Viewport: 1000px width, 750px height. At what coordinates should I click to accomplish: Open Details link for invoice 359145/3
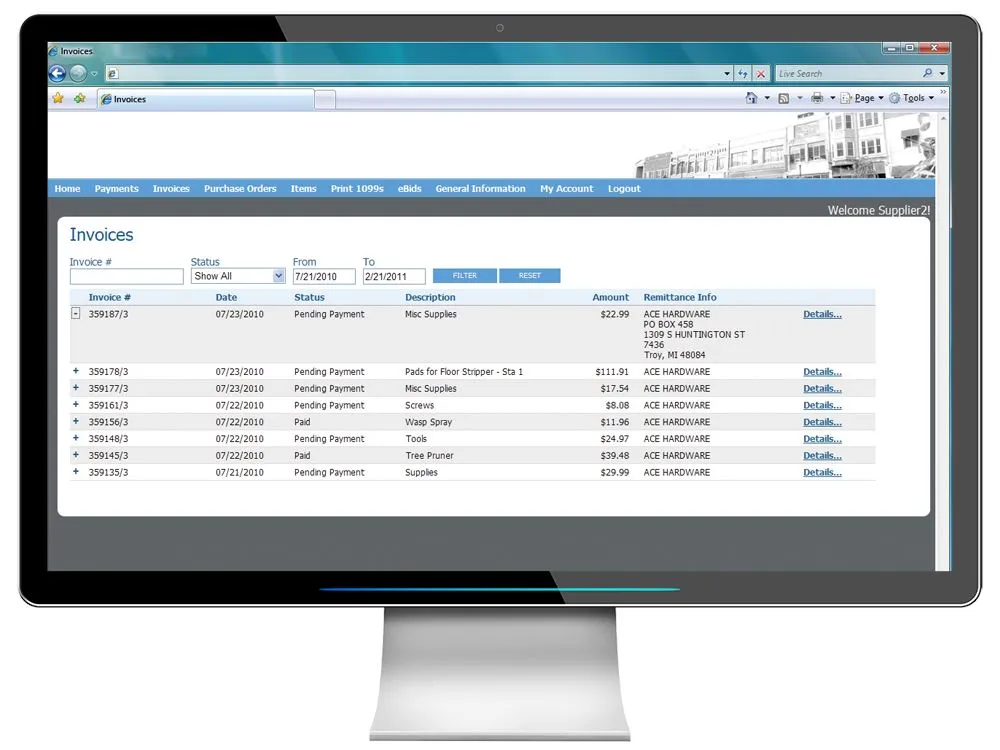pyautogui.click(x=820, y=455)
